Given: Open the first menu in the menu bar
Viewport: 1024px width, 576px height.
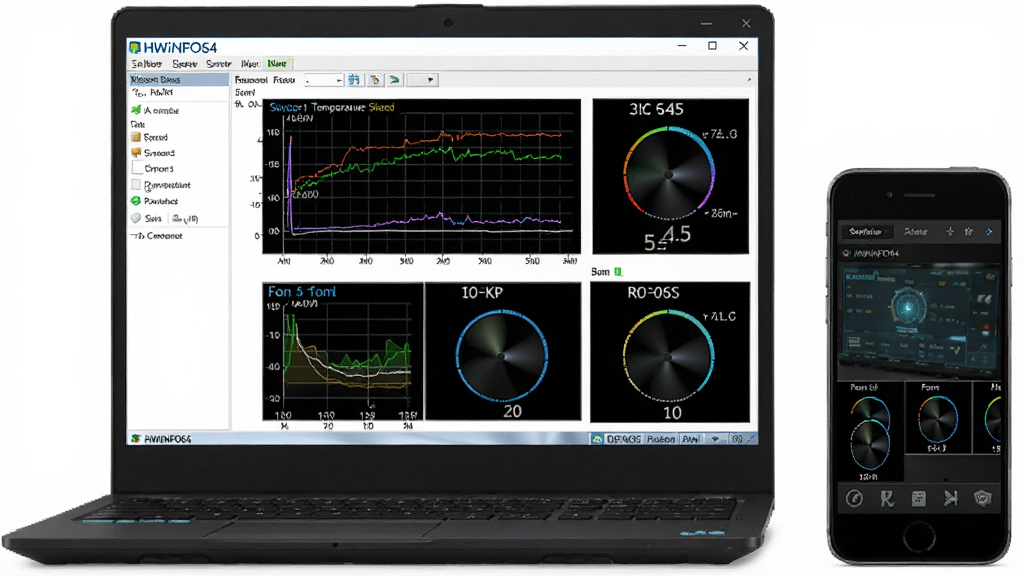Looking at the screenshot, I should (146, 63).
